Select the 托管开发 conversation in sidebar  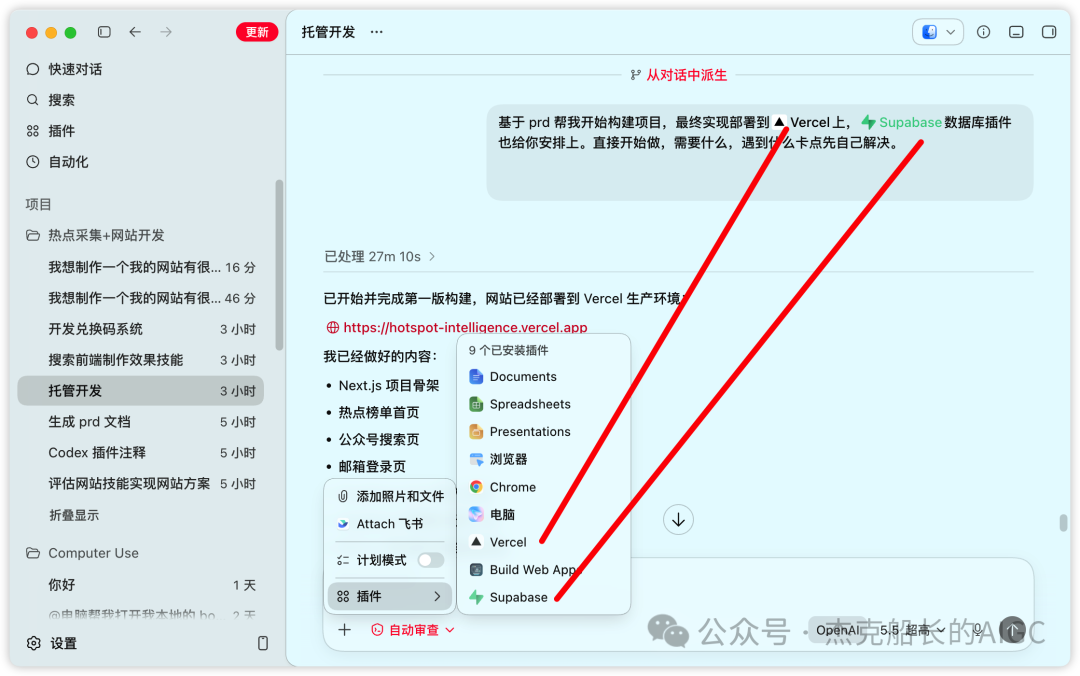(x=141, y=391)
